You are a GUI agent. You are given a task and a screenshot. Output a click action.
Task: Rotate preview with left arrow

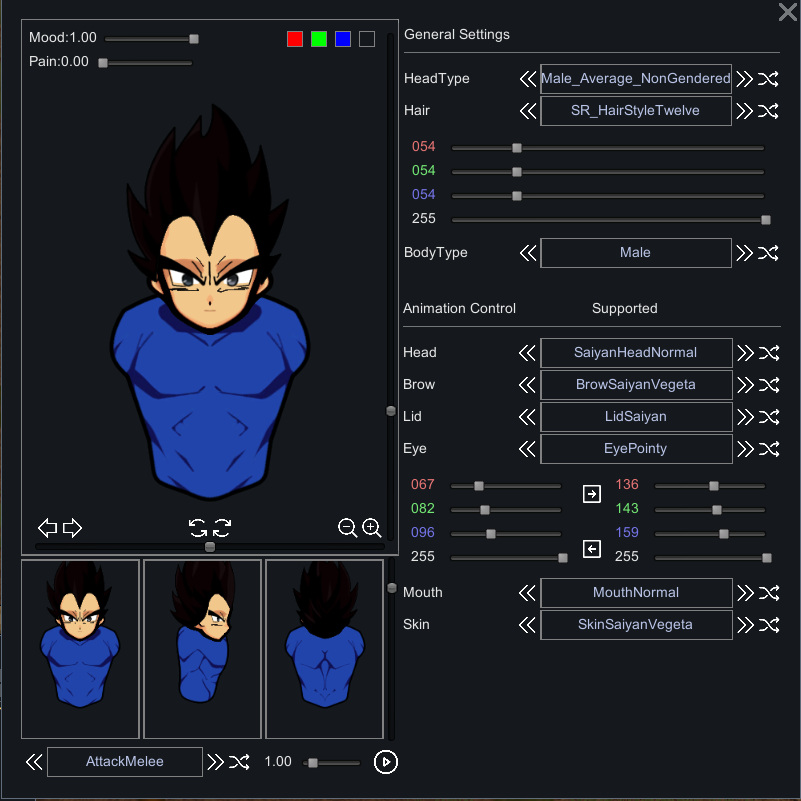point(48,528)
